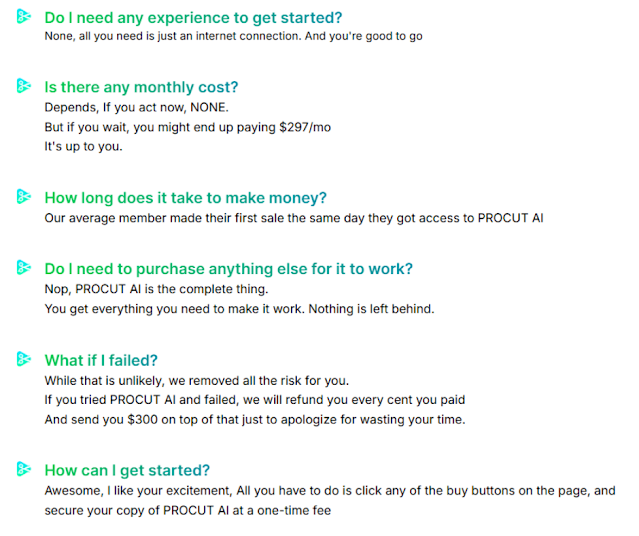Select the icon beside the "purchase anything else" question

(x=24, y=268)
